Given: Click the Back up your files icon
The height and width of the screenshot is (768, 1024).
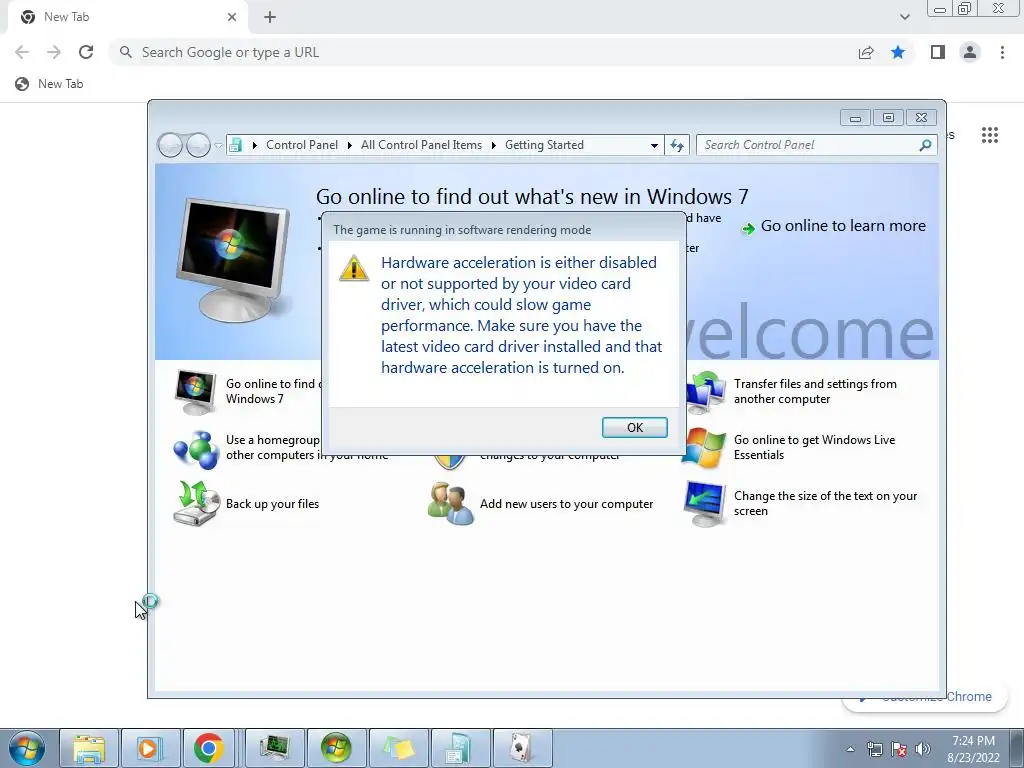Looking at the screenshot, I should (197, 503).
